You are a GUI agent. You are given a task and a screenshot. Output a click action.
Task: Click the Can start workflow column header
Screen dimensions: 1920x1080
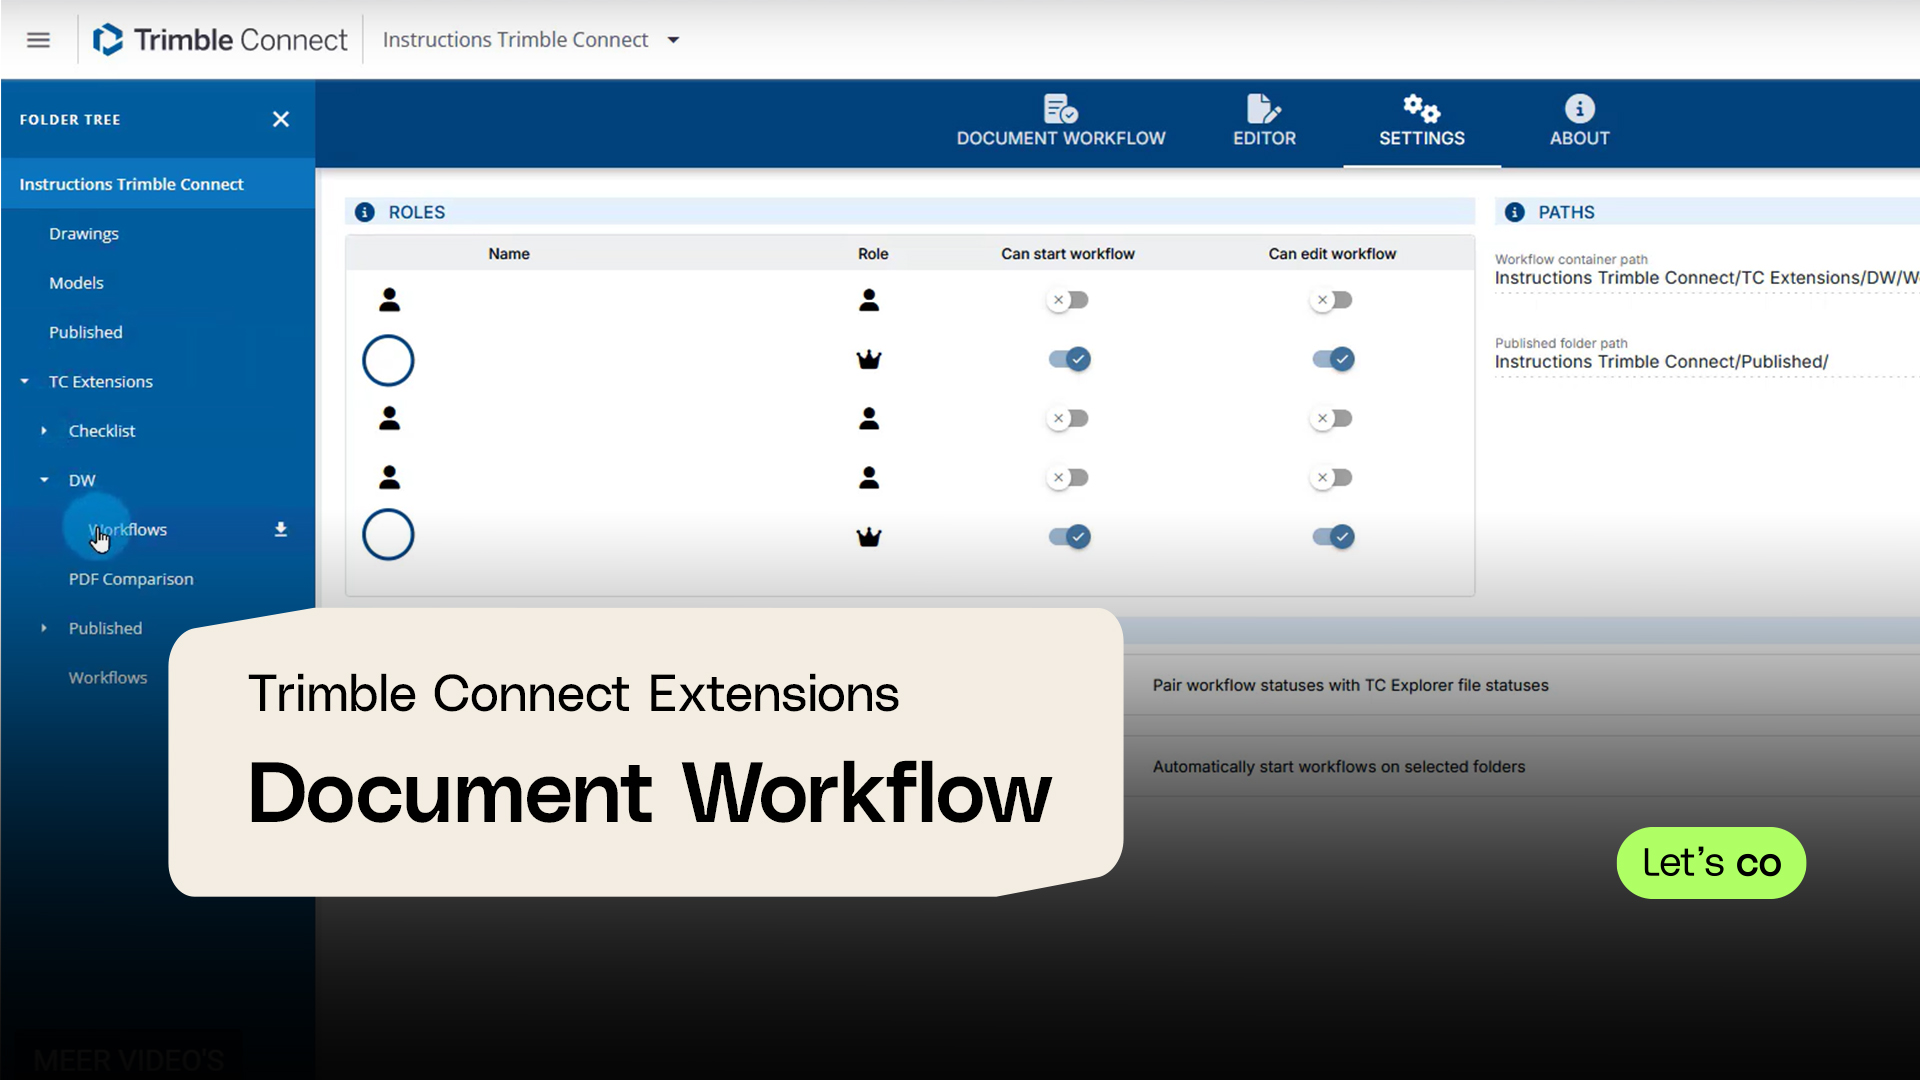tap(1068, 254)
